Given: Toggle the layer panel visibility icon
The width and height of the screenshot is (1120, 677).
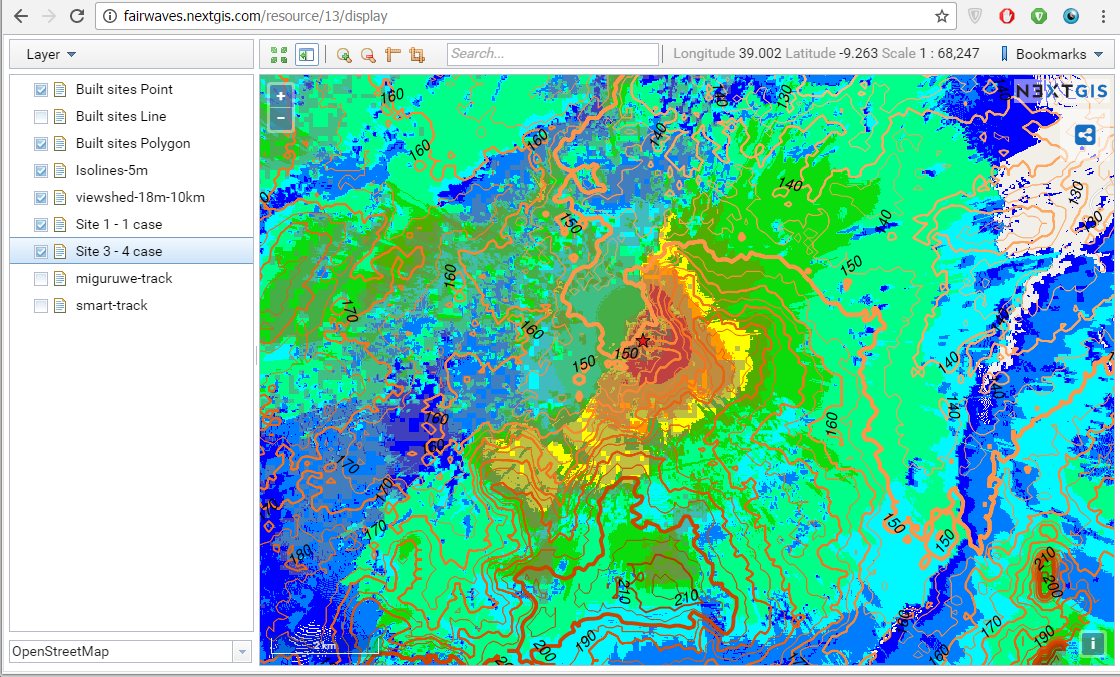Looking at the screenshot, I should coord(306,55).
